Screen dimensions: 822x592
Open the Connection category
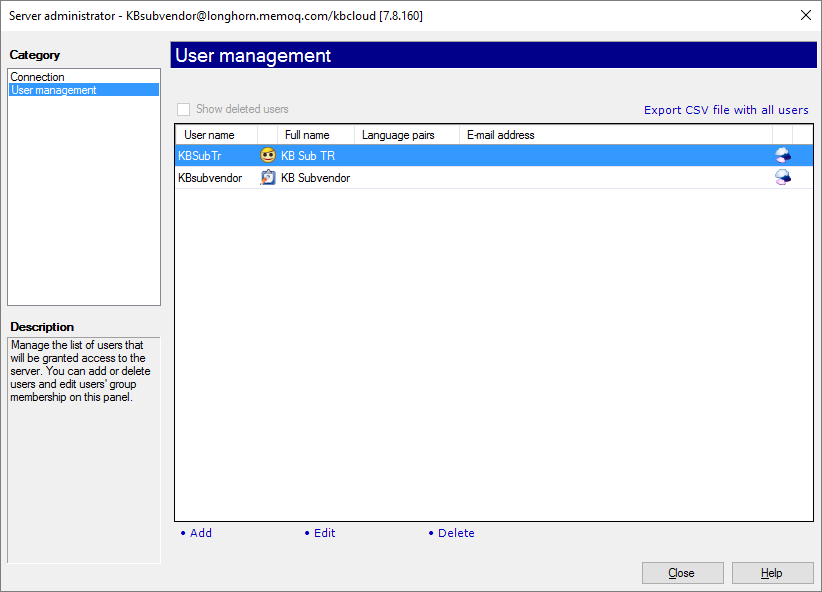coord(37,77)
